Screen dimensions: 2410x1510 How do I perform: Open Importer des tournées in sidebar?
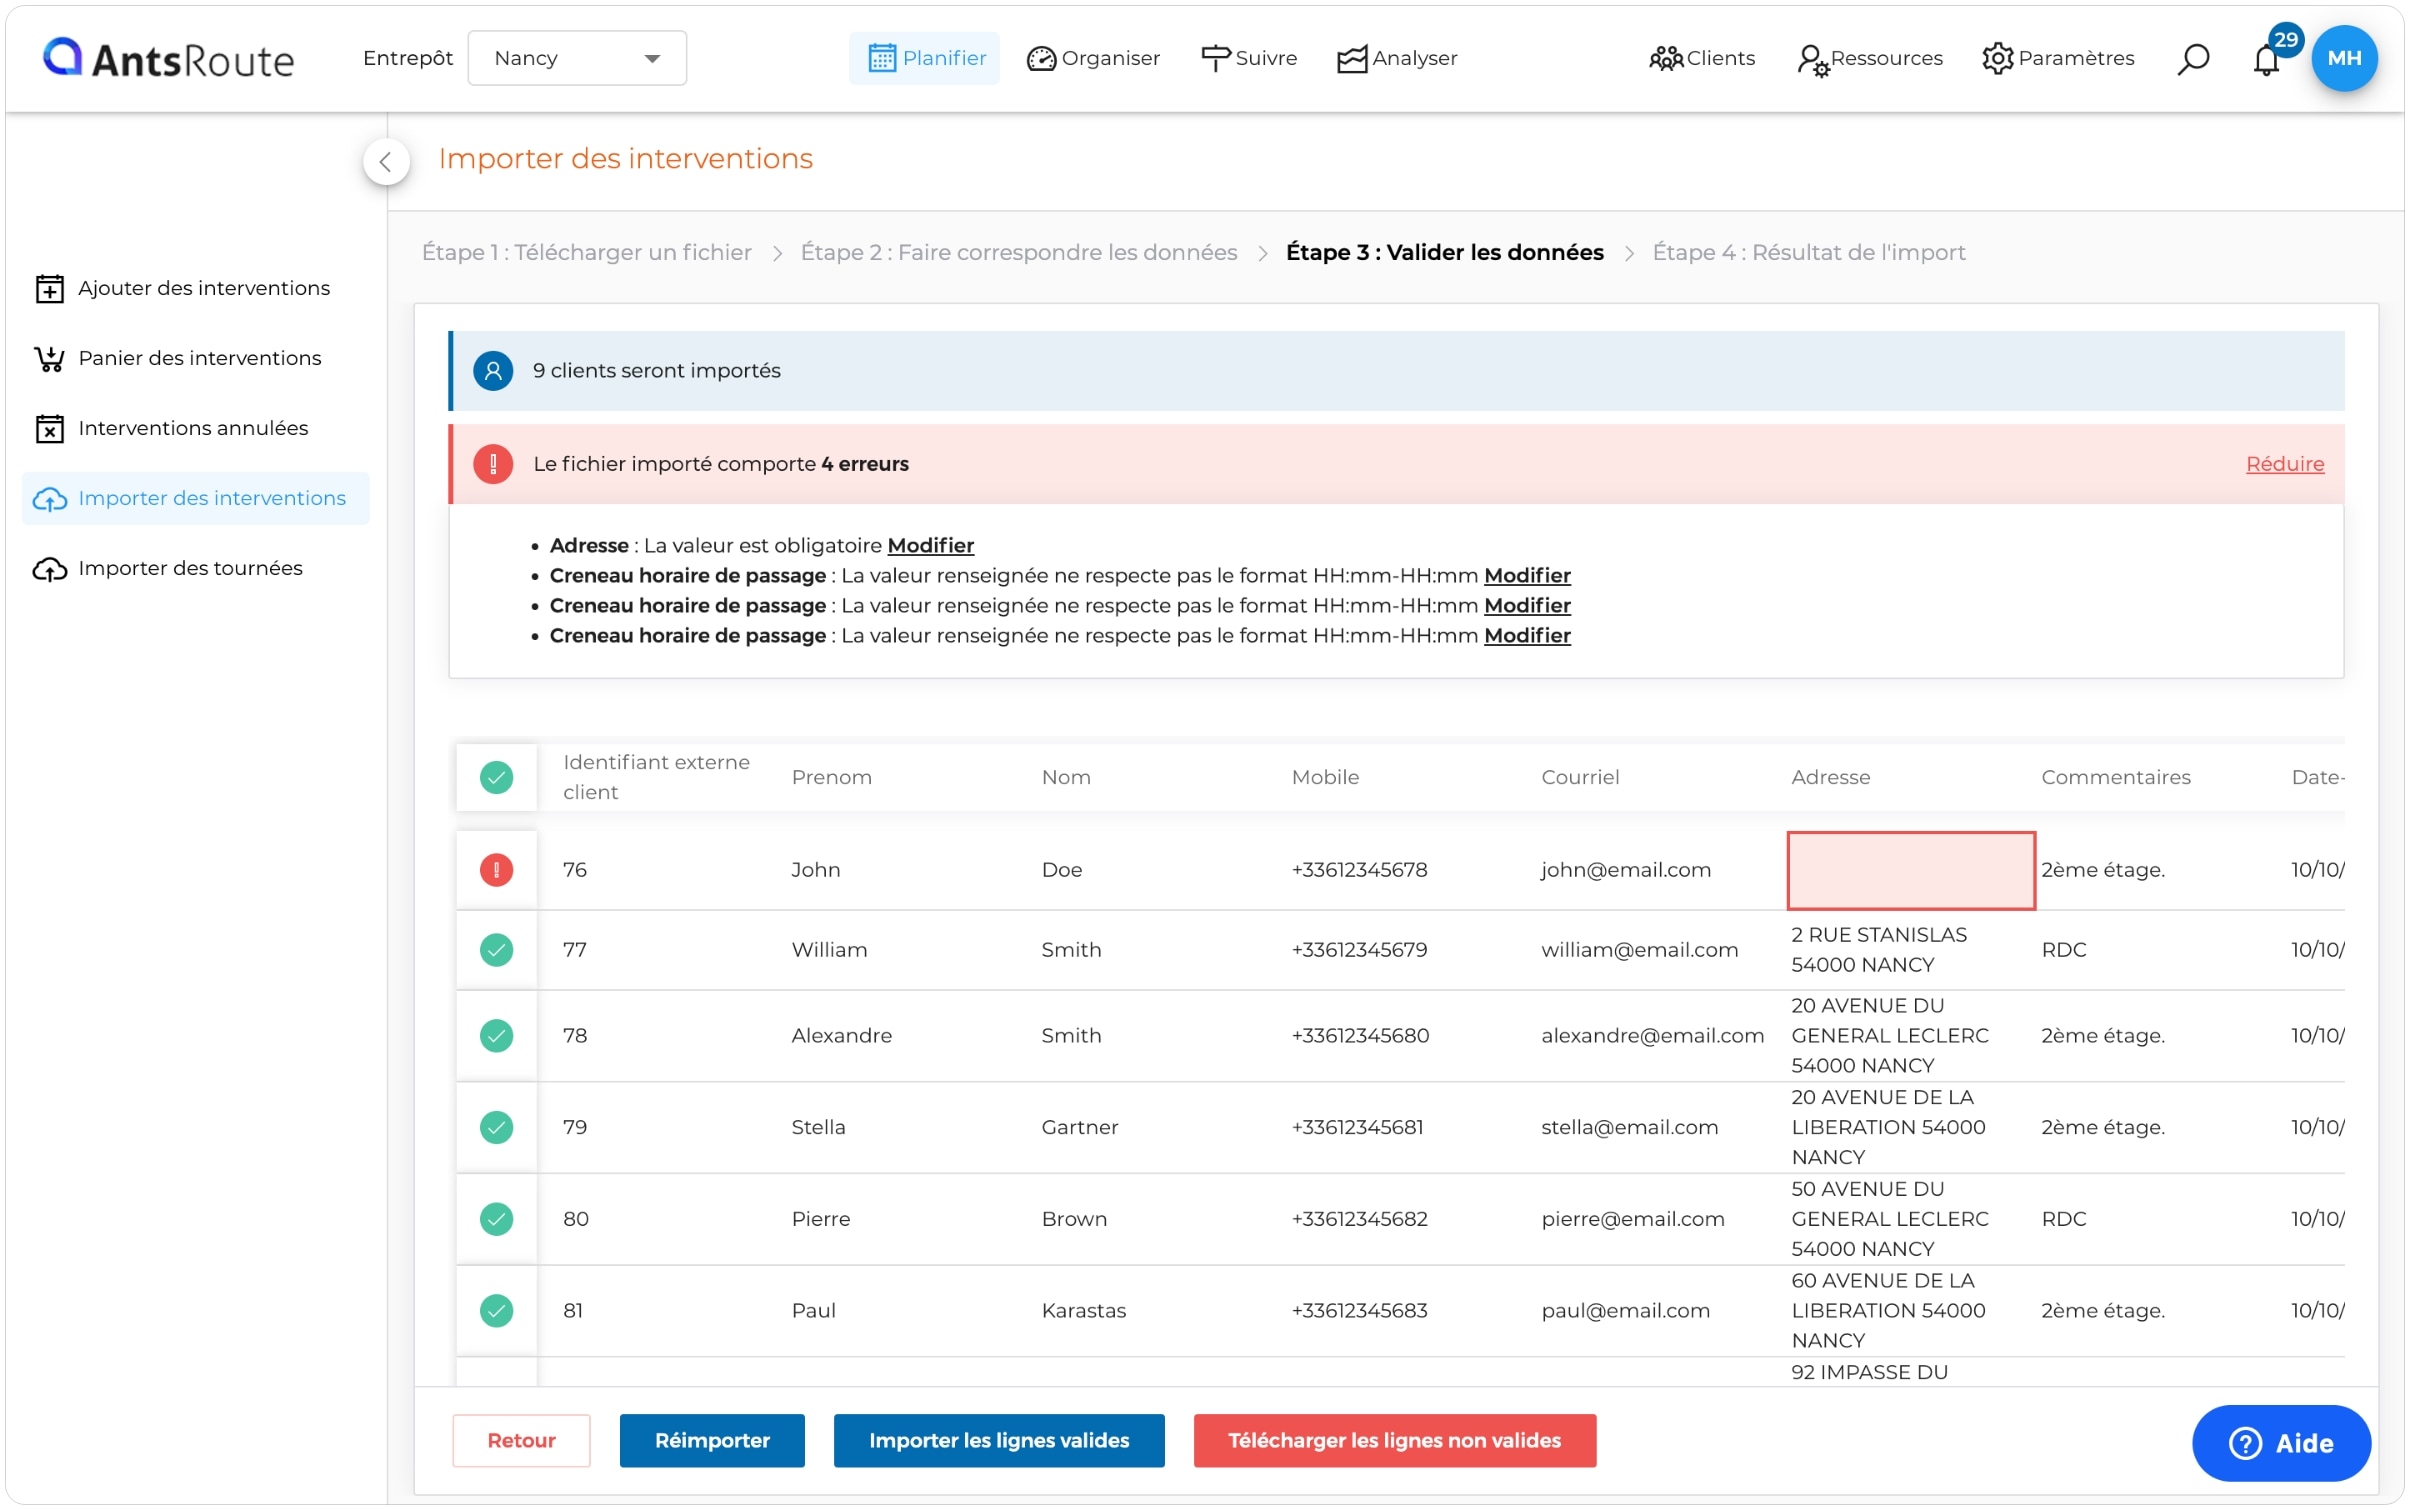coord(189,568)
